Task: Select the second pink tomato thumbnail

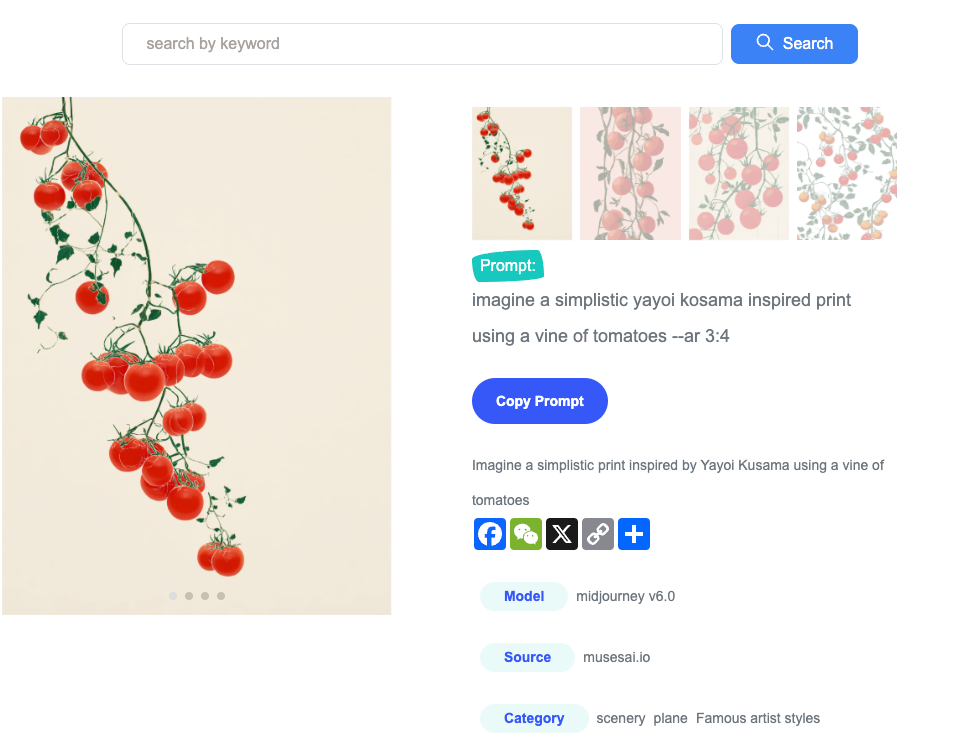Action: (x=630, y=173)
